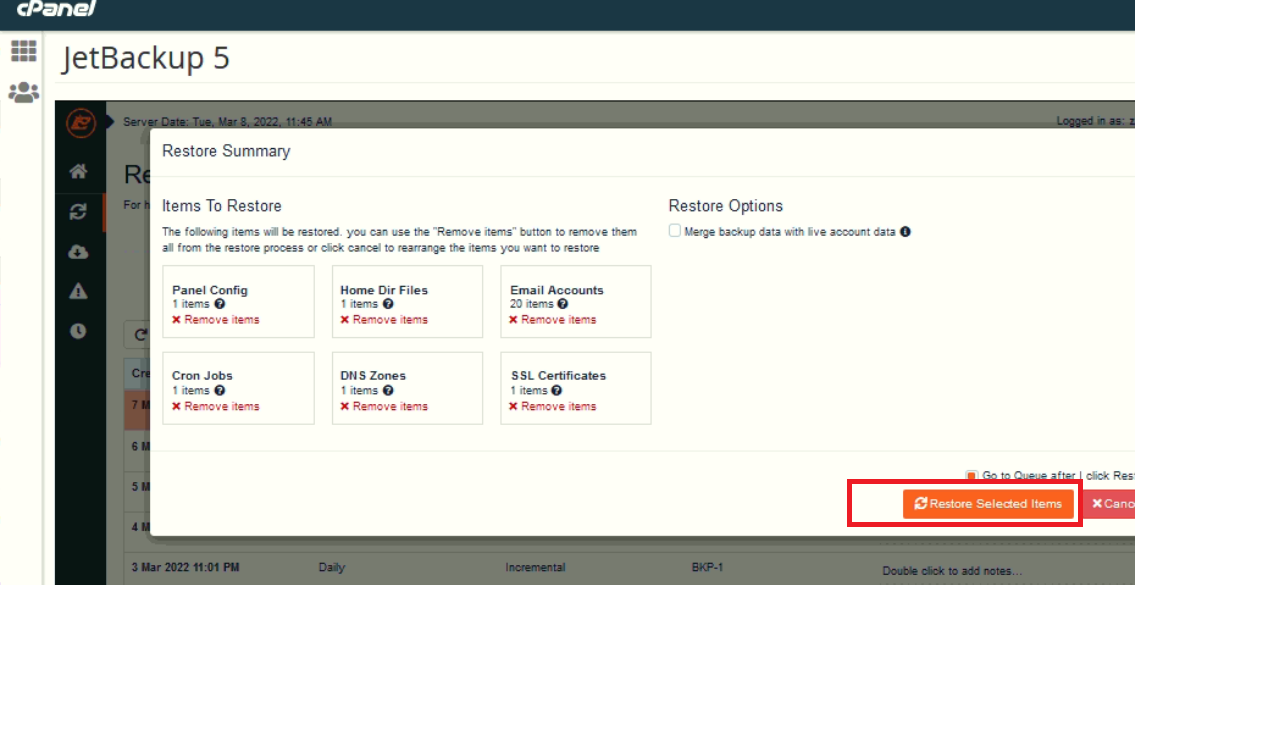The image size is (1288, 737).
Task: Click refresh button behind dialog
Action: 141,335
